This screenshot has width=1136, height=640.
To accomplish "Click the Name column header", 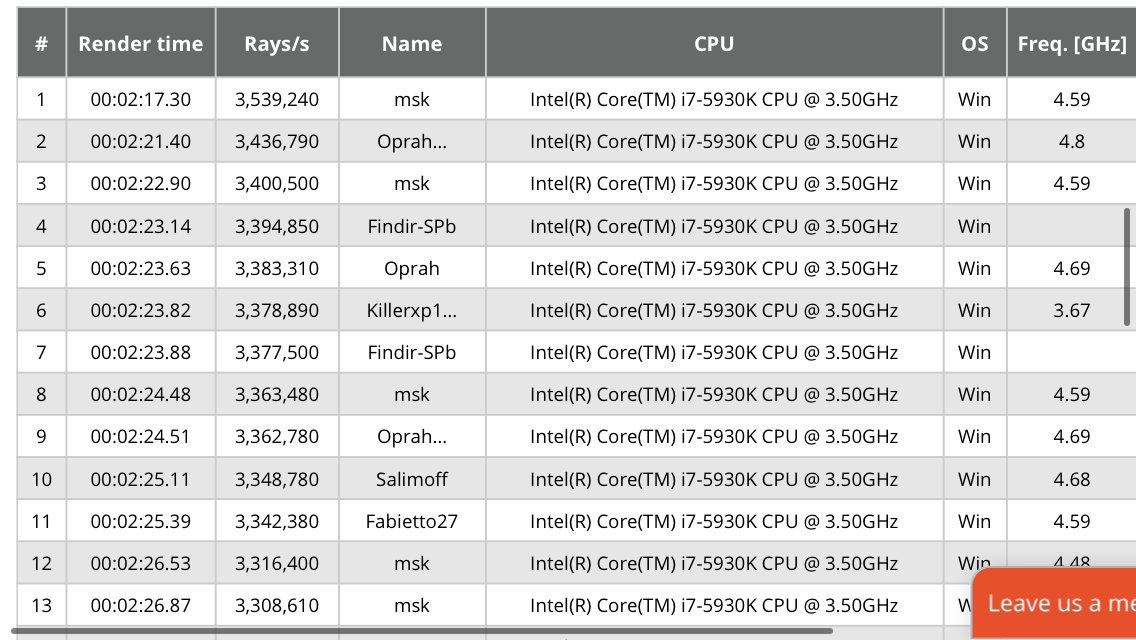I will coord(412,44).
